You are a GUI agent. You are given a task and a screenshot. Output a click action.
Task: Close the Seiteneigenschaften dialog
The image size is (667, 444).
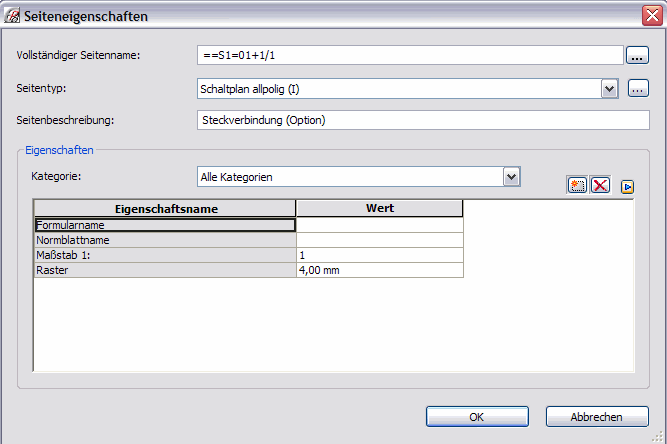click(652, 16)
